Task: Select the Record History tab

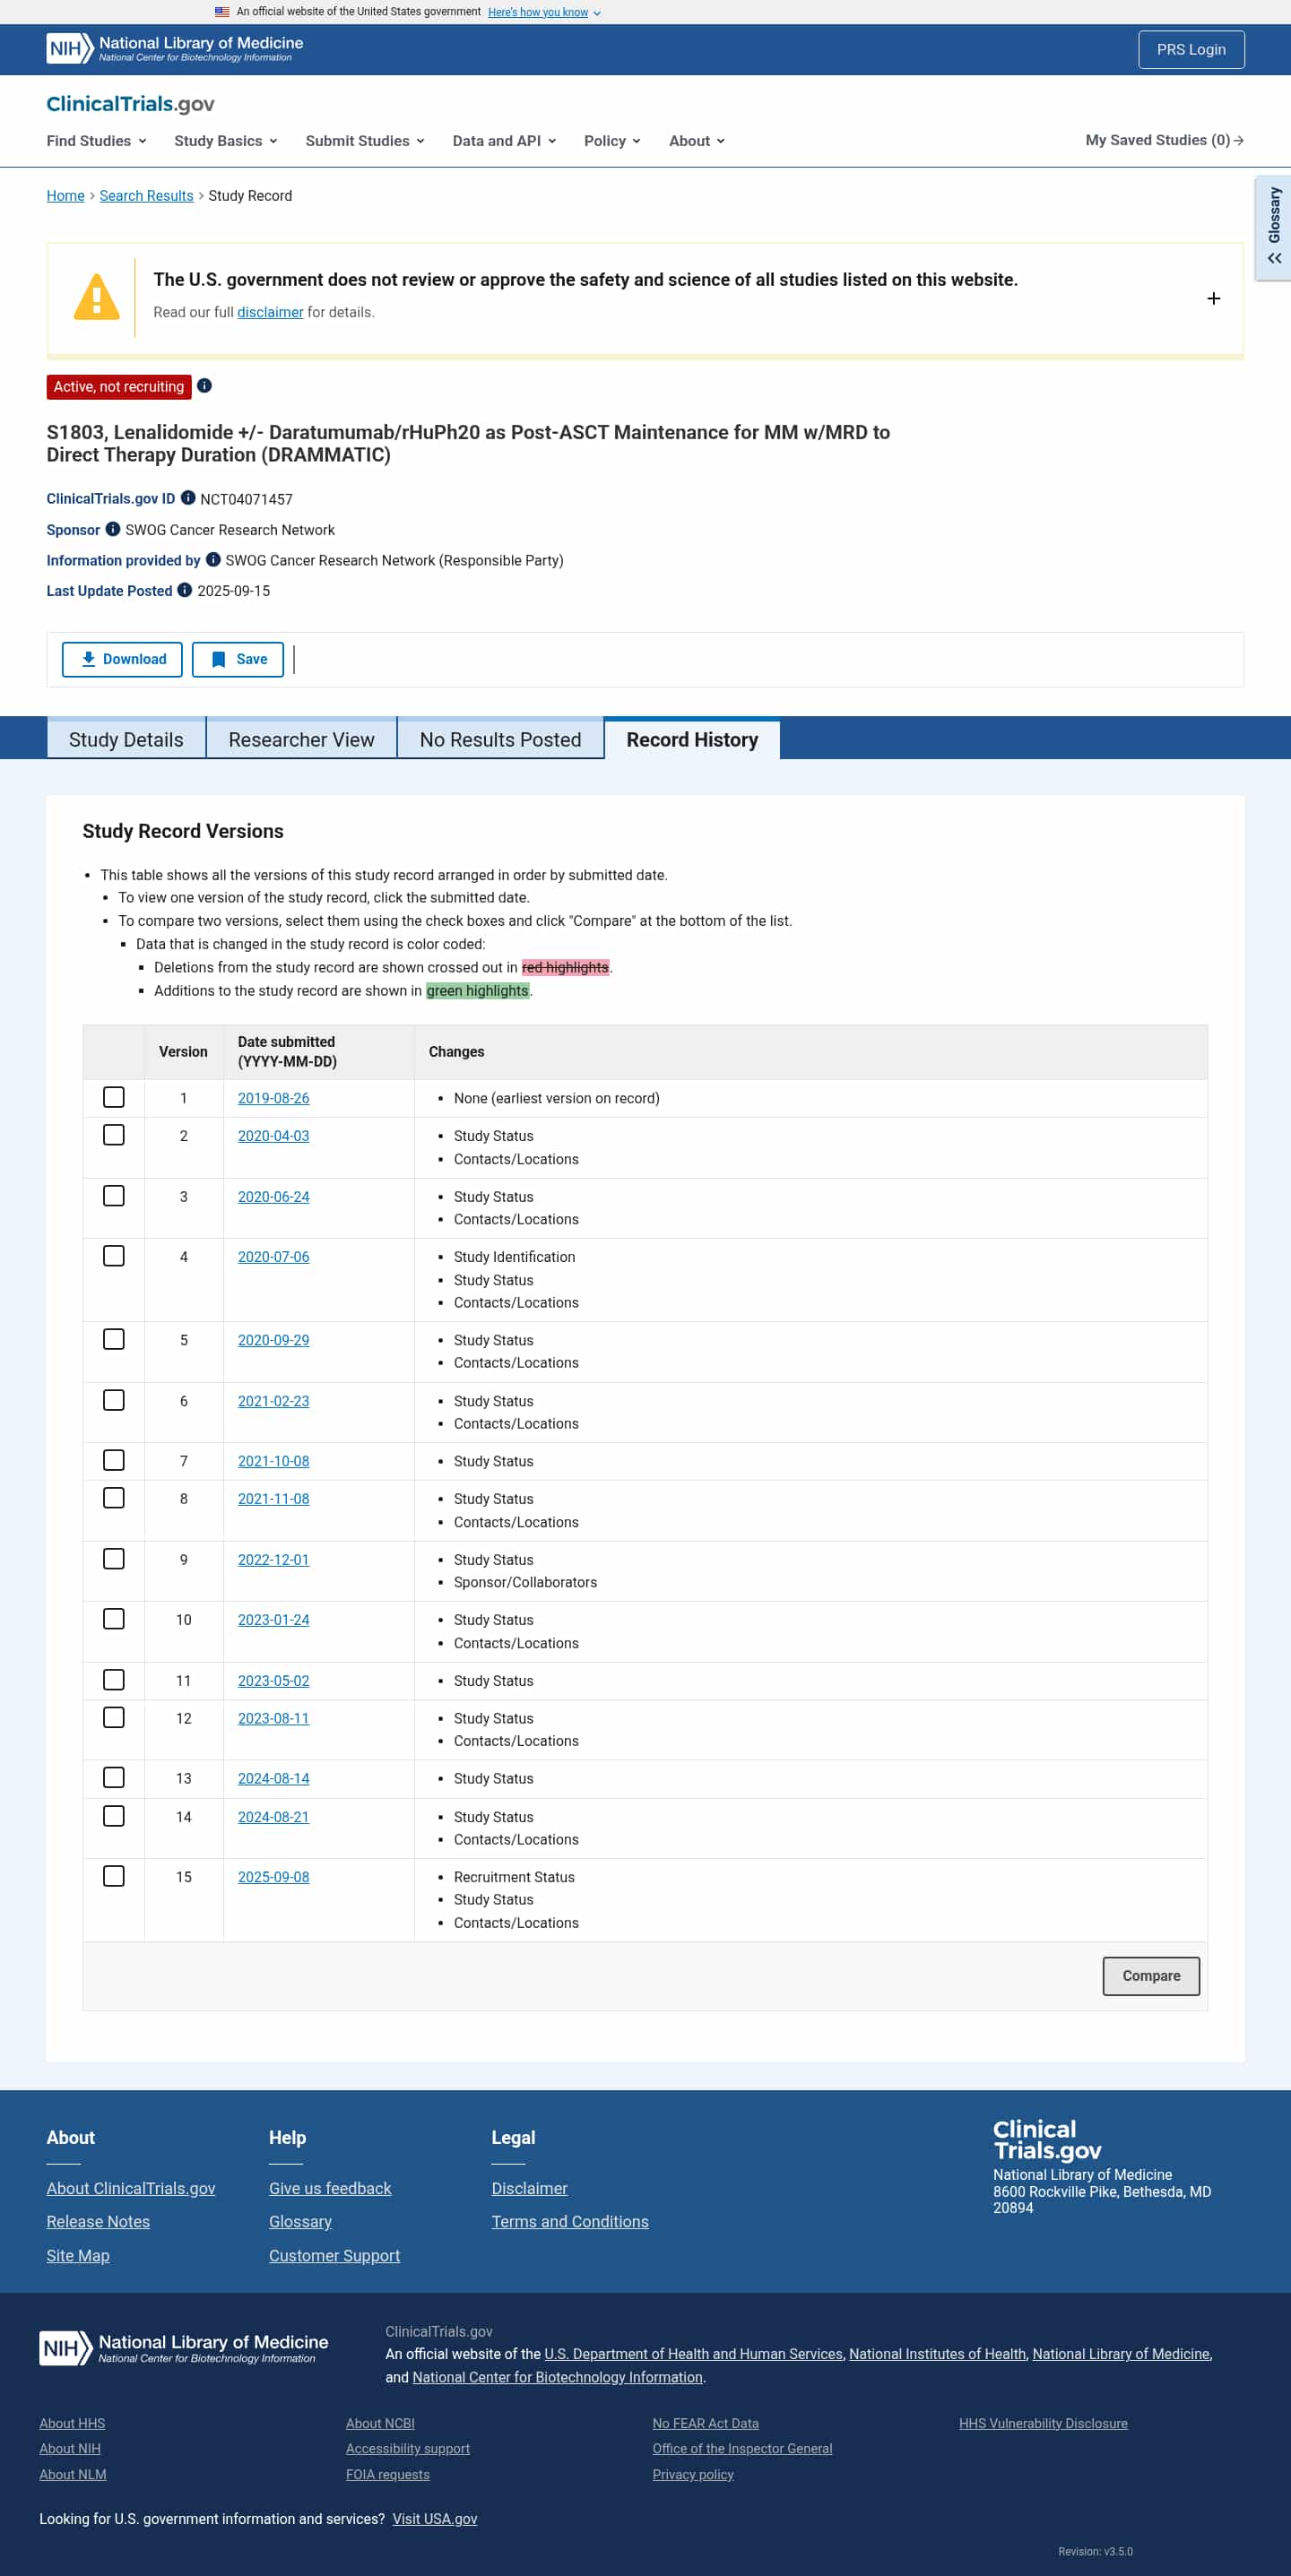Action: coord(692,739)
